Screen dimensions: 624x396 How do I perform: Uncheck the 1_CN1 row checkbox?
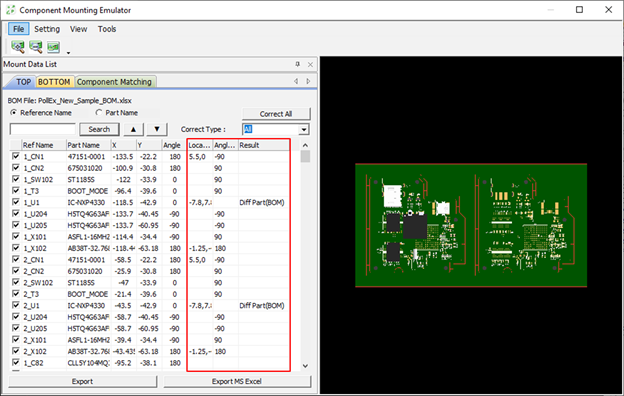(16, 156)
